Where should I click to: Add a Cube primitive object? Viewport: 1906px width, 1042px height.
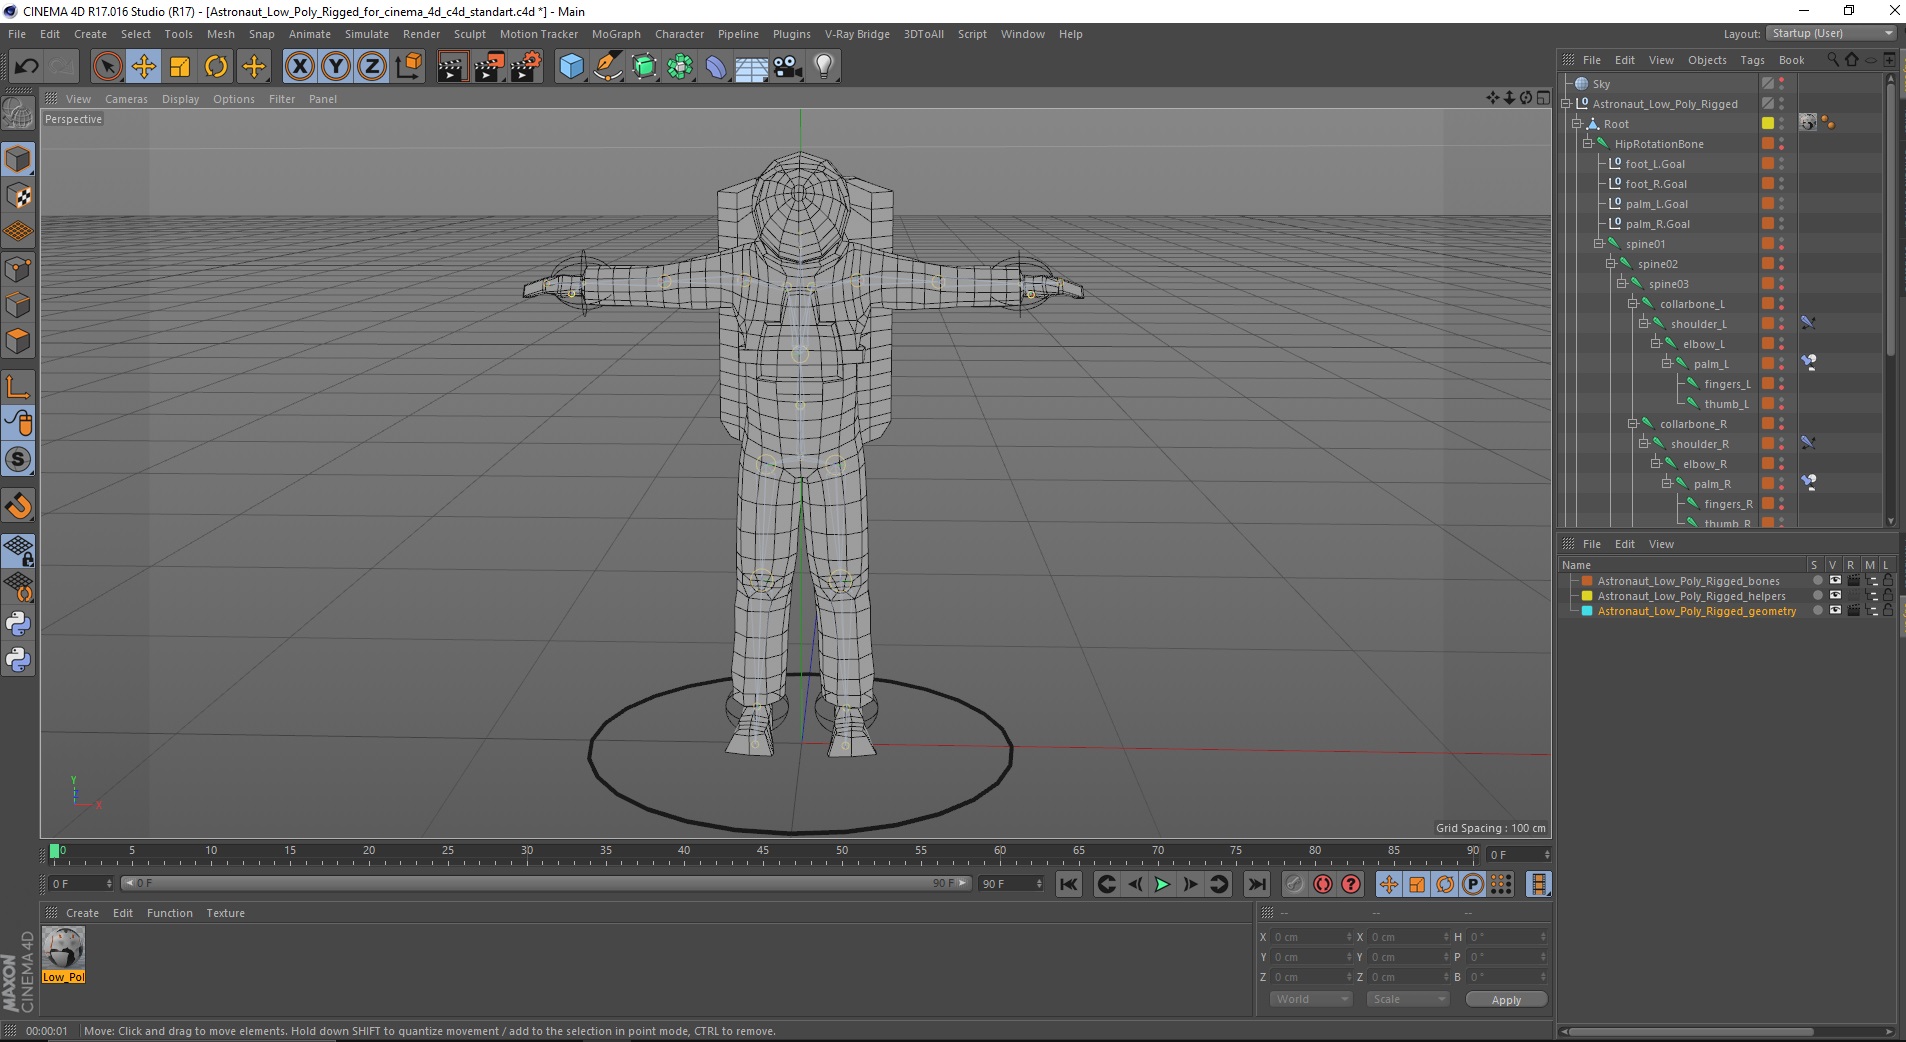571,67
